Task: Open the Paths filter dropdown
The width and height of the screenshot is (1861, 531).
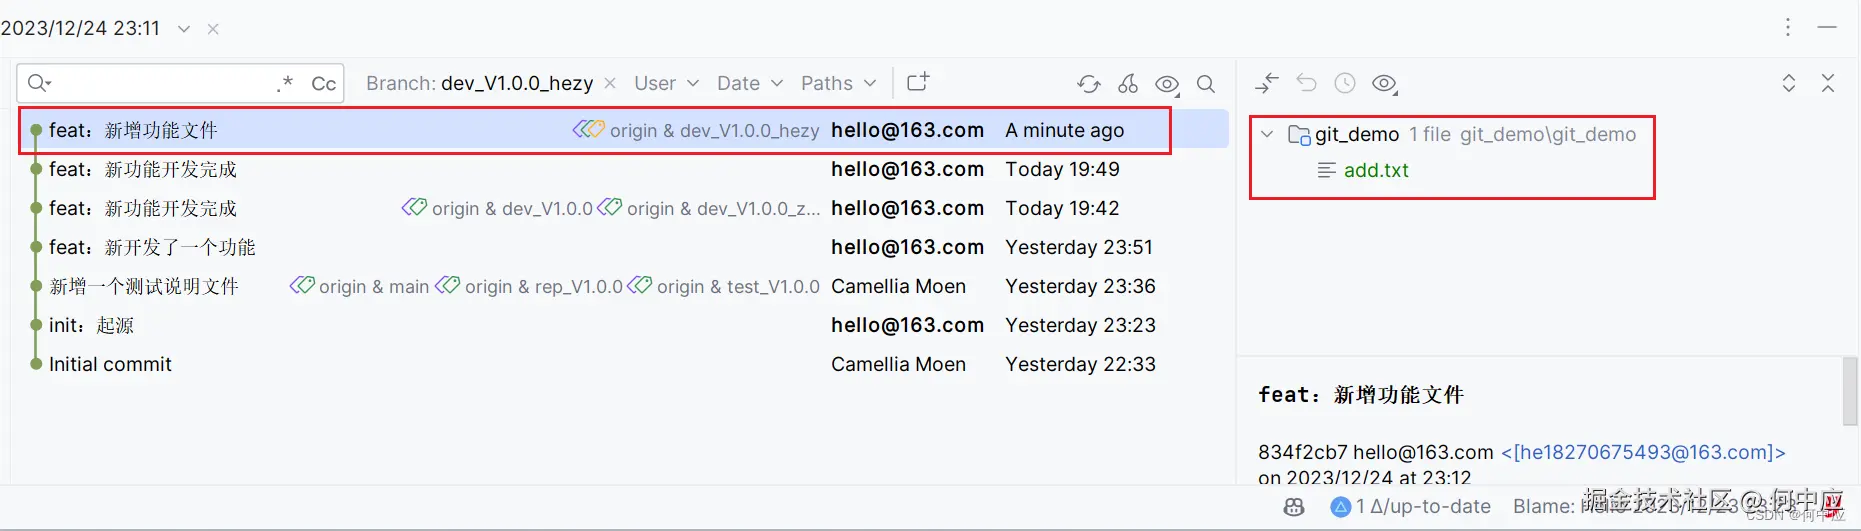Action: [838, 83]
